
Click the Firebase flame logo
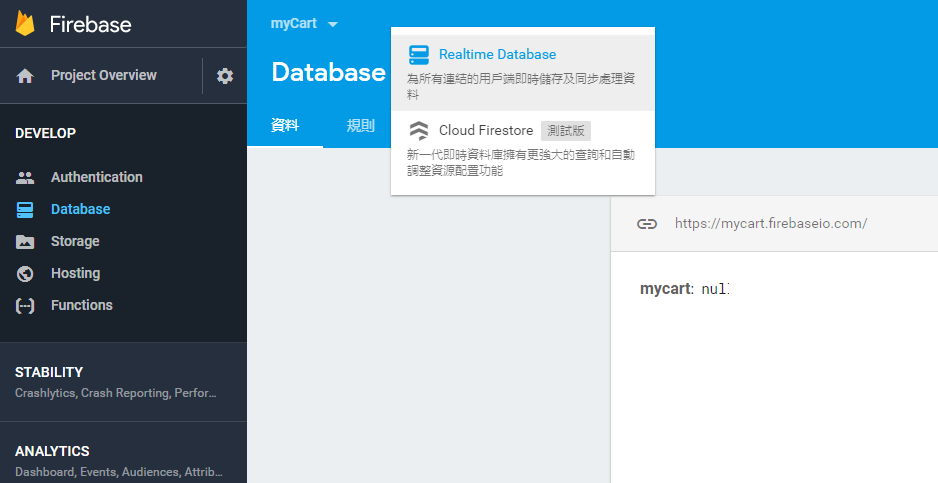point(25,23)
